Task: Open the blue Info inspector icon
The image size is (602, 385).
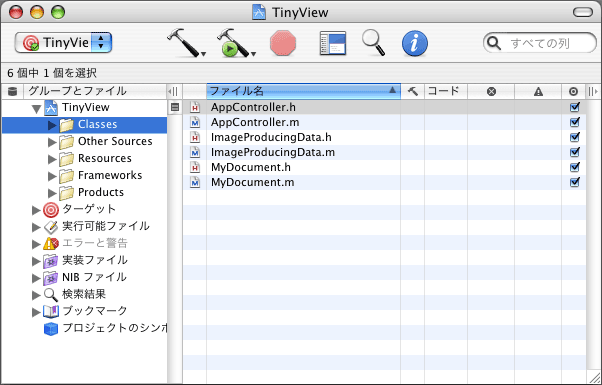Action: (415, 43)
